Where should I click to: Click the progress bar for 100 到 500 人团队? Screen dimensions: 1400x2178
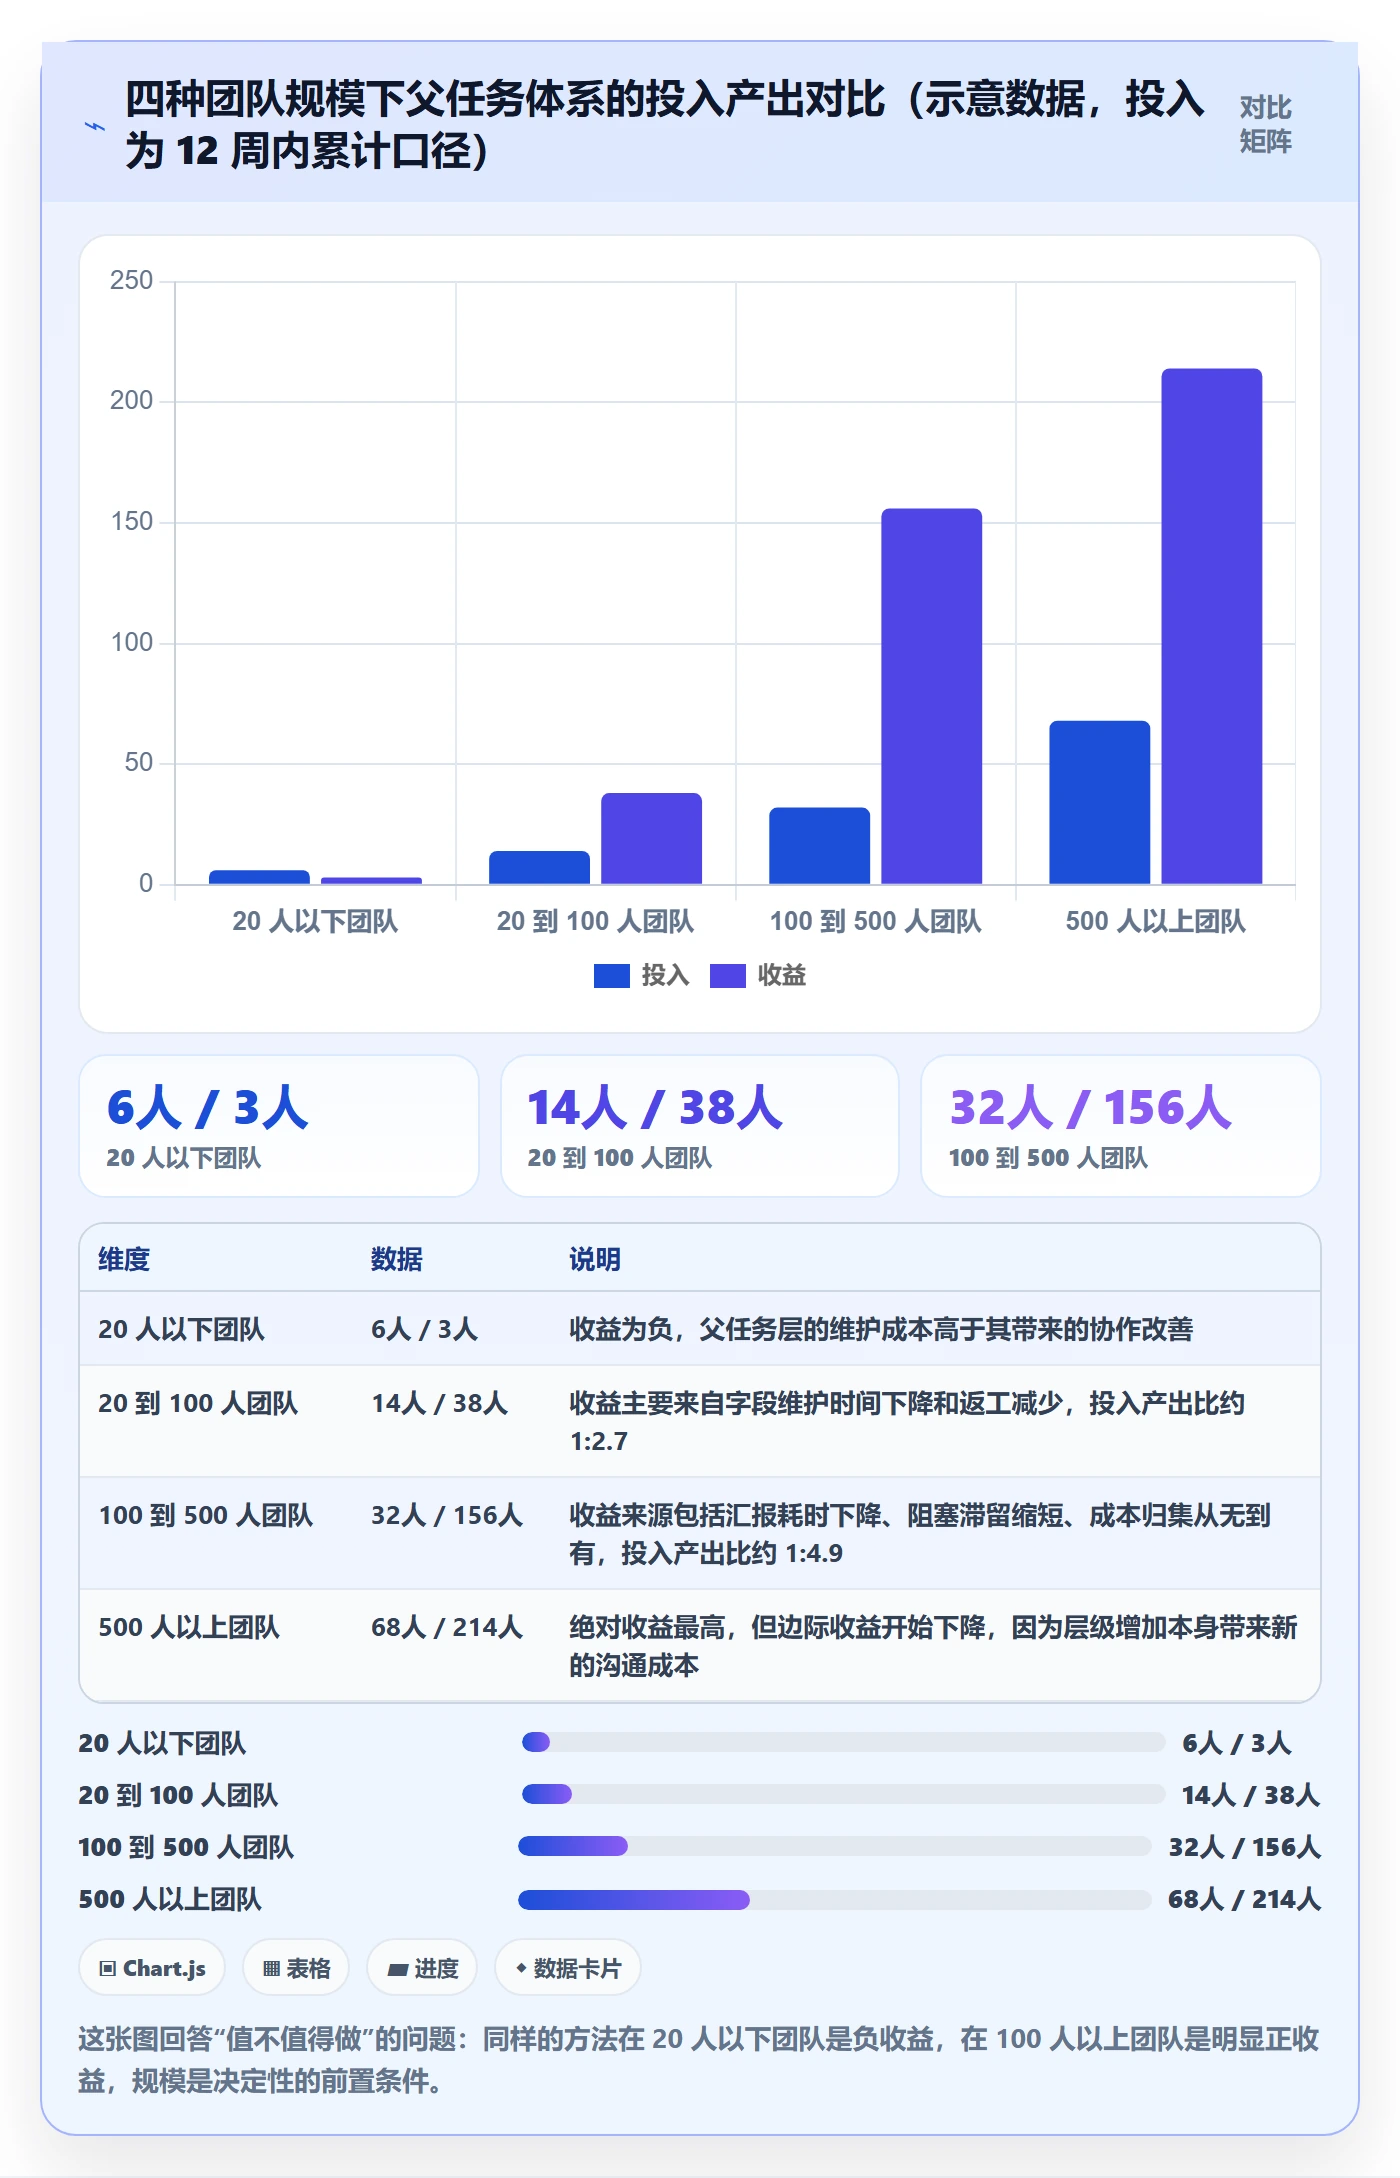(x=835, y=1846)
